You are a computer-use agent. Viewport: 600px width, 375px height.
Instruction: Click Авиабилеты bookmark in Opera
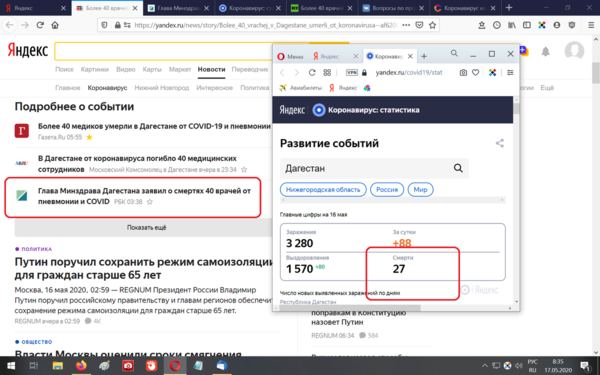click(300, 88)
